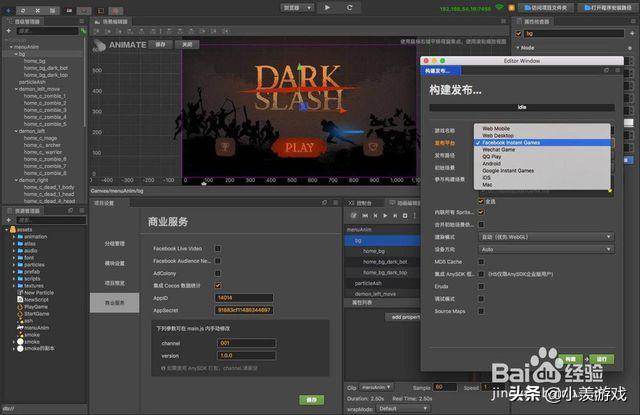Toggle the select-all scenes checkbox
The image size is (640, 415).
(x=481, y=201)
